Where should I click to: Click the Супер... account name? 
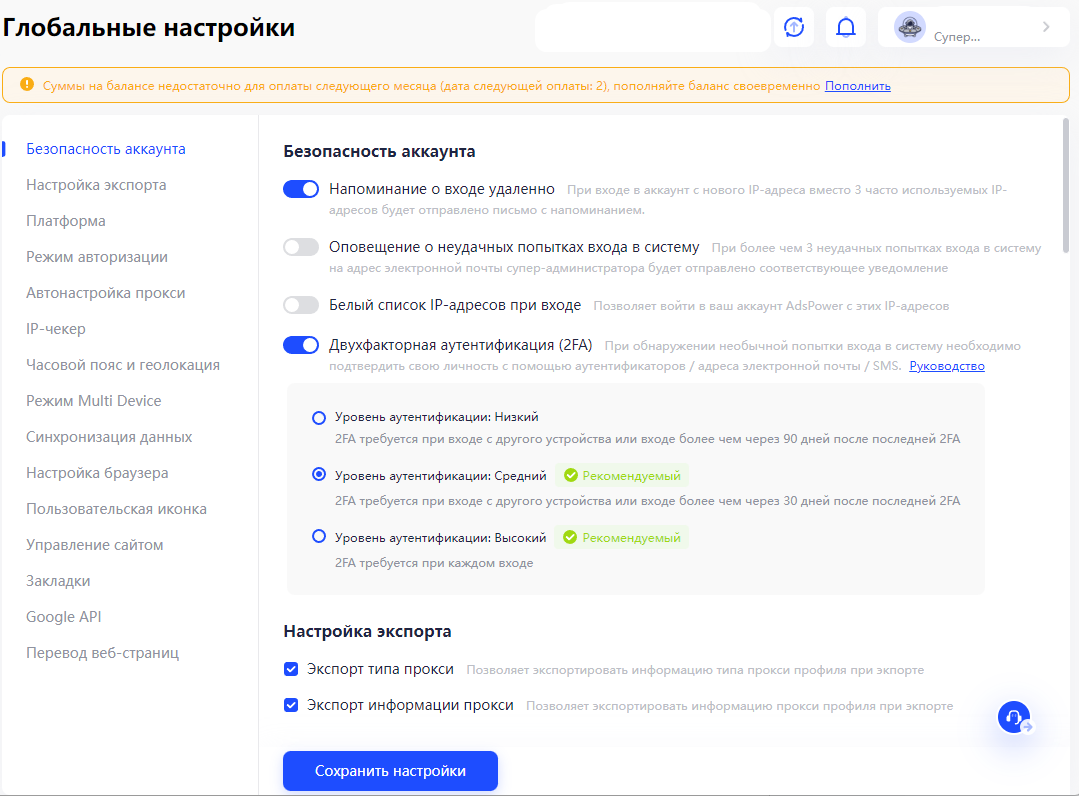coord(957,37)
